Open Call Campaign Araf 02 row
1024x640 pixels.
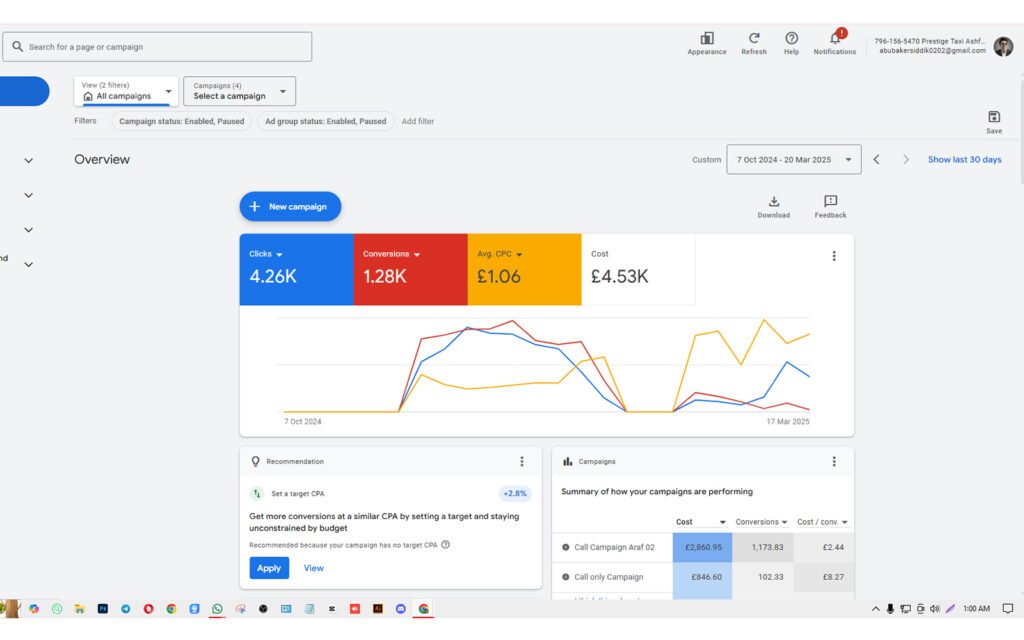tap(614, 547)
